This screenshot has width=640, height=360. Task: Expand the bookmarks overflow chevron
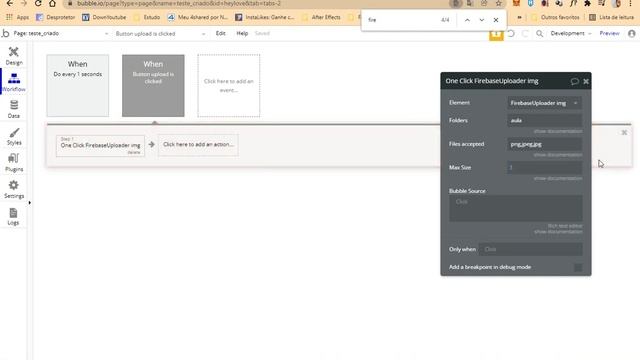pyautogui.click(x=519, y=17)
